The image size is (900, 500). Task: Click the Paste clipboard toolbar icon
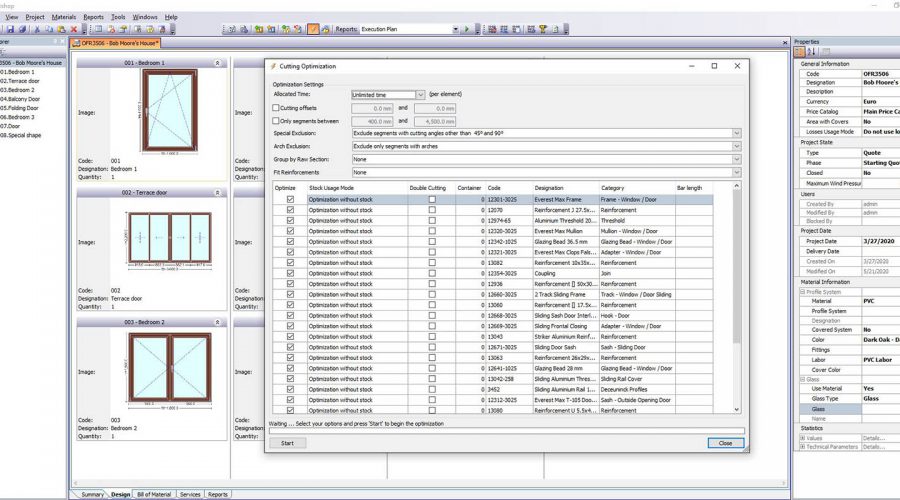pos(61,29)
